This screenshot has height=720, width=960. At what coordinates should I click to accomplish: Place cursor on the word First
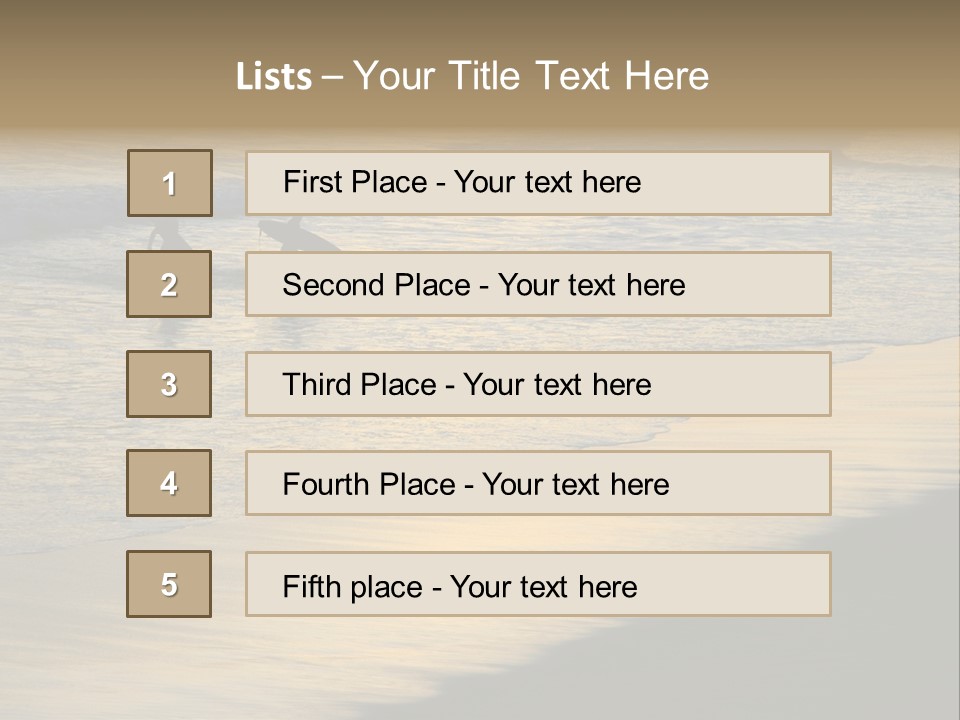coord(312,182)
